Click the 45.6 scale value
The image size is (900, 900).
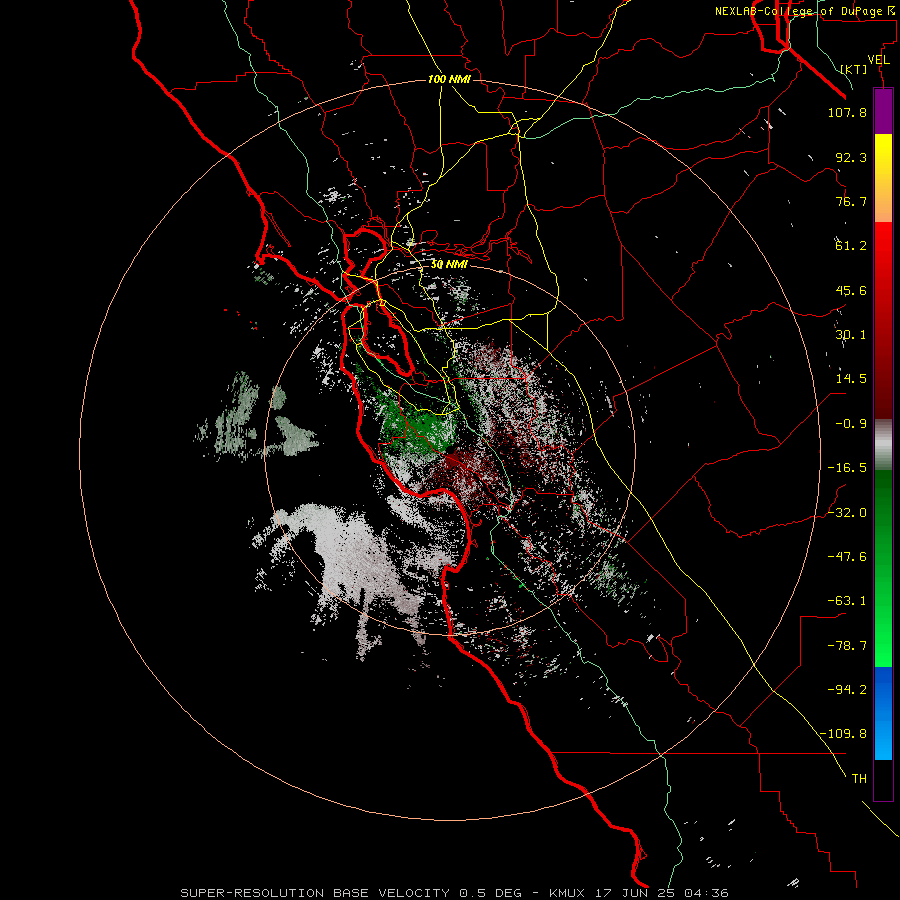click(851, 290)
